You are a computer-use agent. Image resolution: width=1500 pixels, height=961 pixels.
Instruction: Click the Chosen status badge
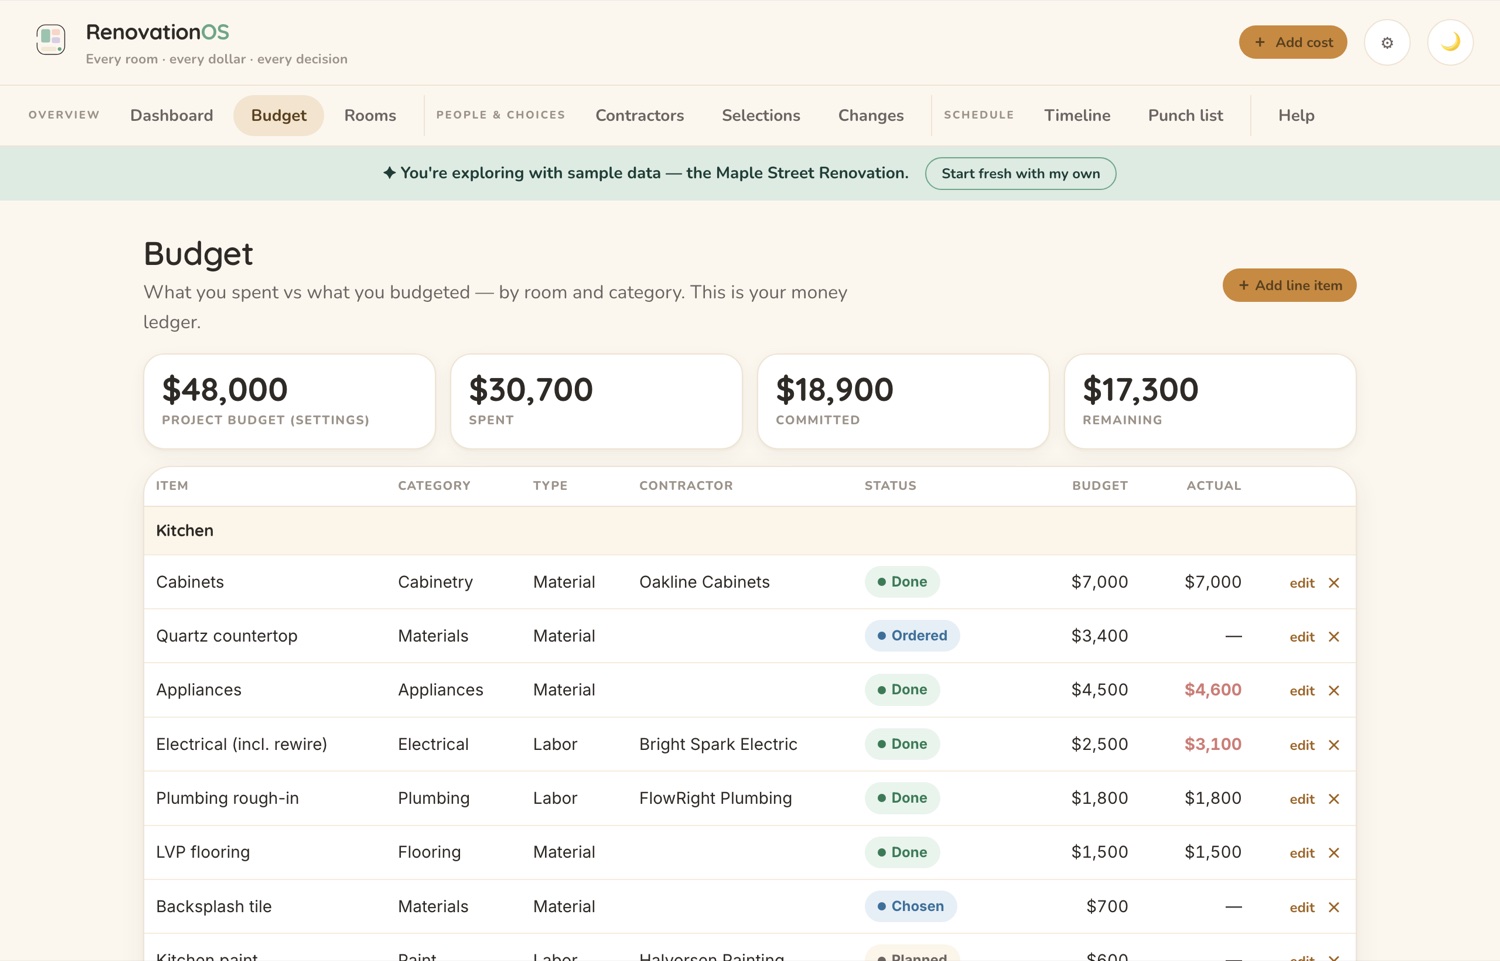tap(910, 906)
